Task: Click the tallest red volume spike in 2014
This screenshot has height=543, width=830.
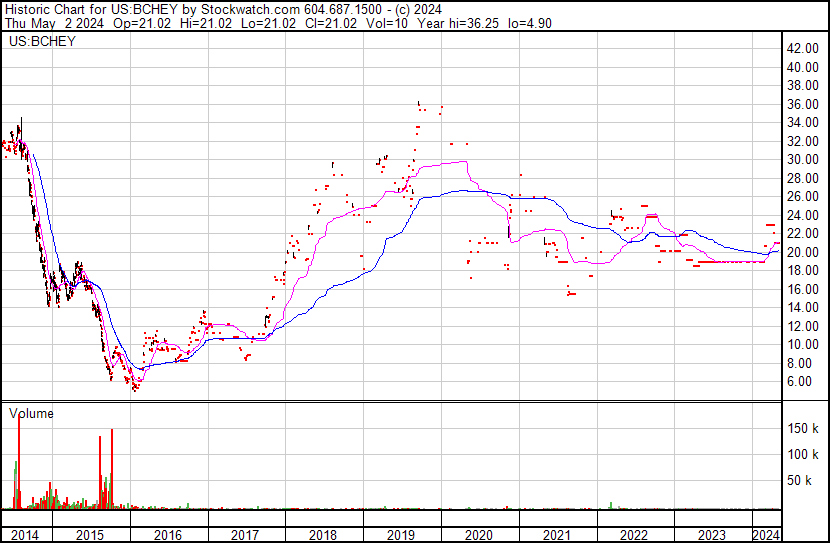Action: 18,460
